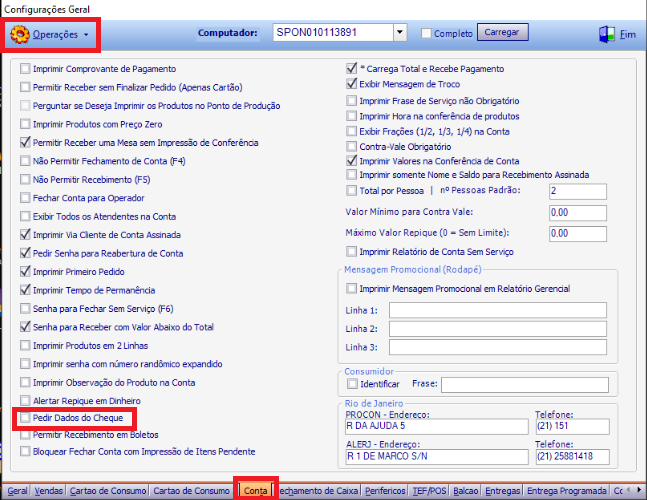The height and width of the screenshot is (500, 647).
Task: Click the ALERJ Telefone field
Action: click(x=572, y=457)
